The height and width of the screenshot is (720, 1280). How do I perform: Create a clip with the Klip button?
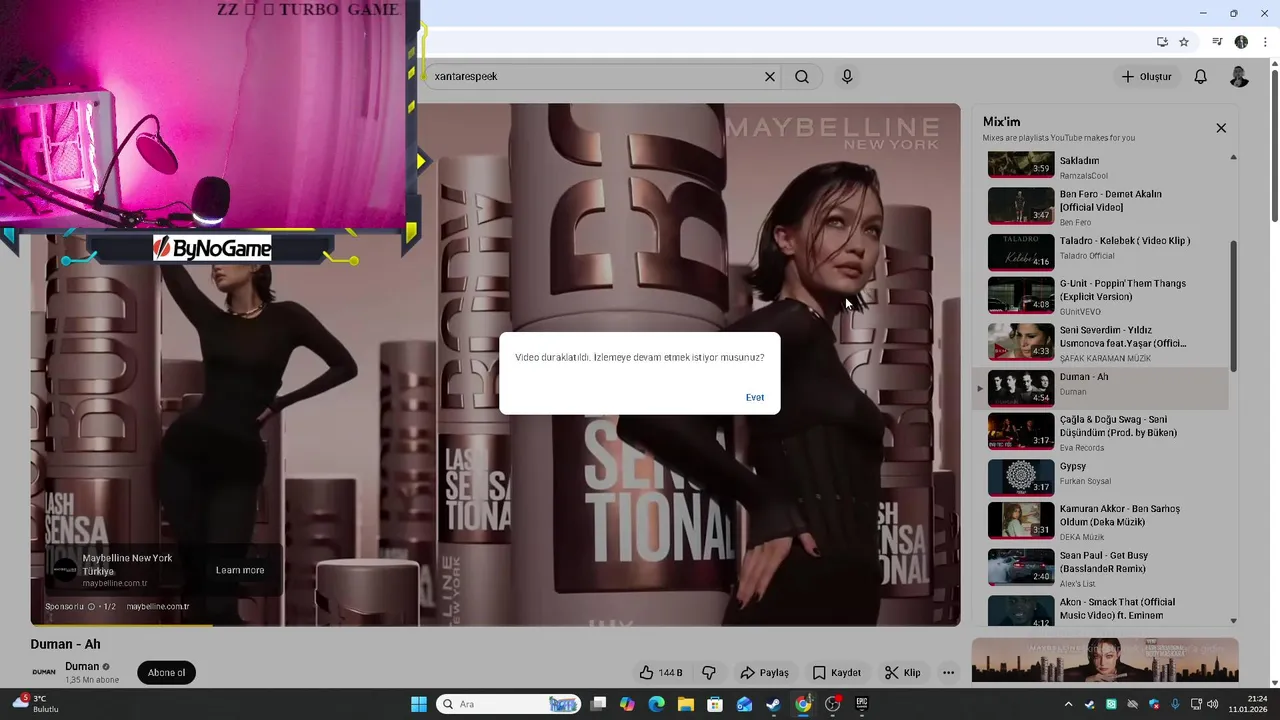point(903,673)
